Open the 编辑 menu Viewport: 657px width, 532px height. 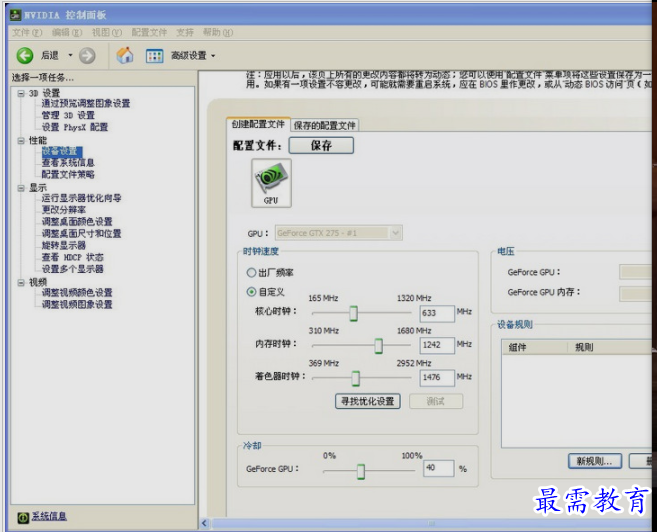point(67,32)
